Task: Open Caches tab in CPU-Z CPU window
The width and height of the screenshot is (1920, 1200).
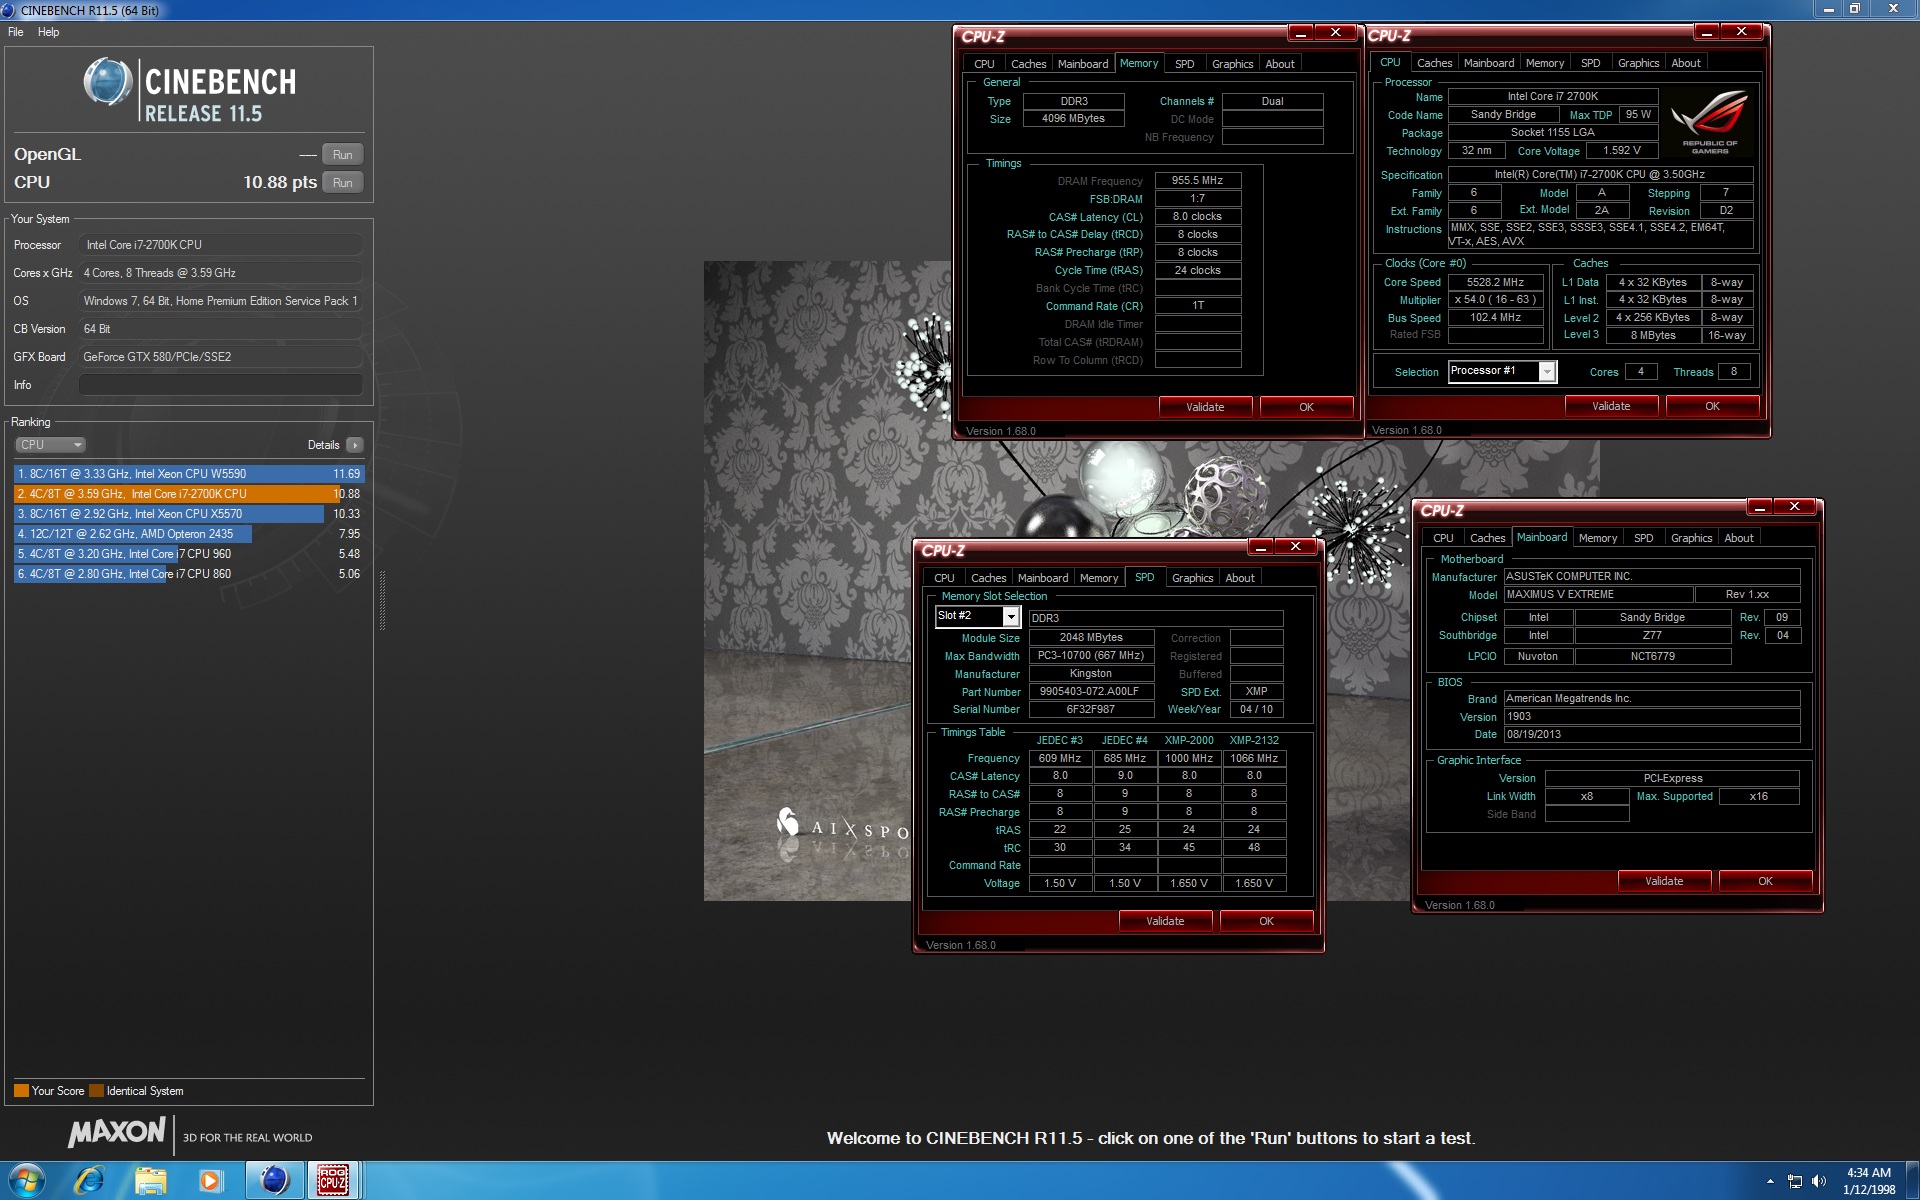Action: point(1434,63)
